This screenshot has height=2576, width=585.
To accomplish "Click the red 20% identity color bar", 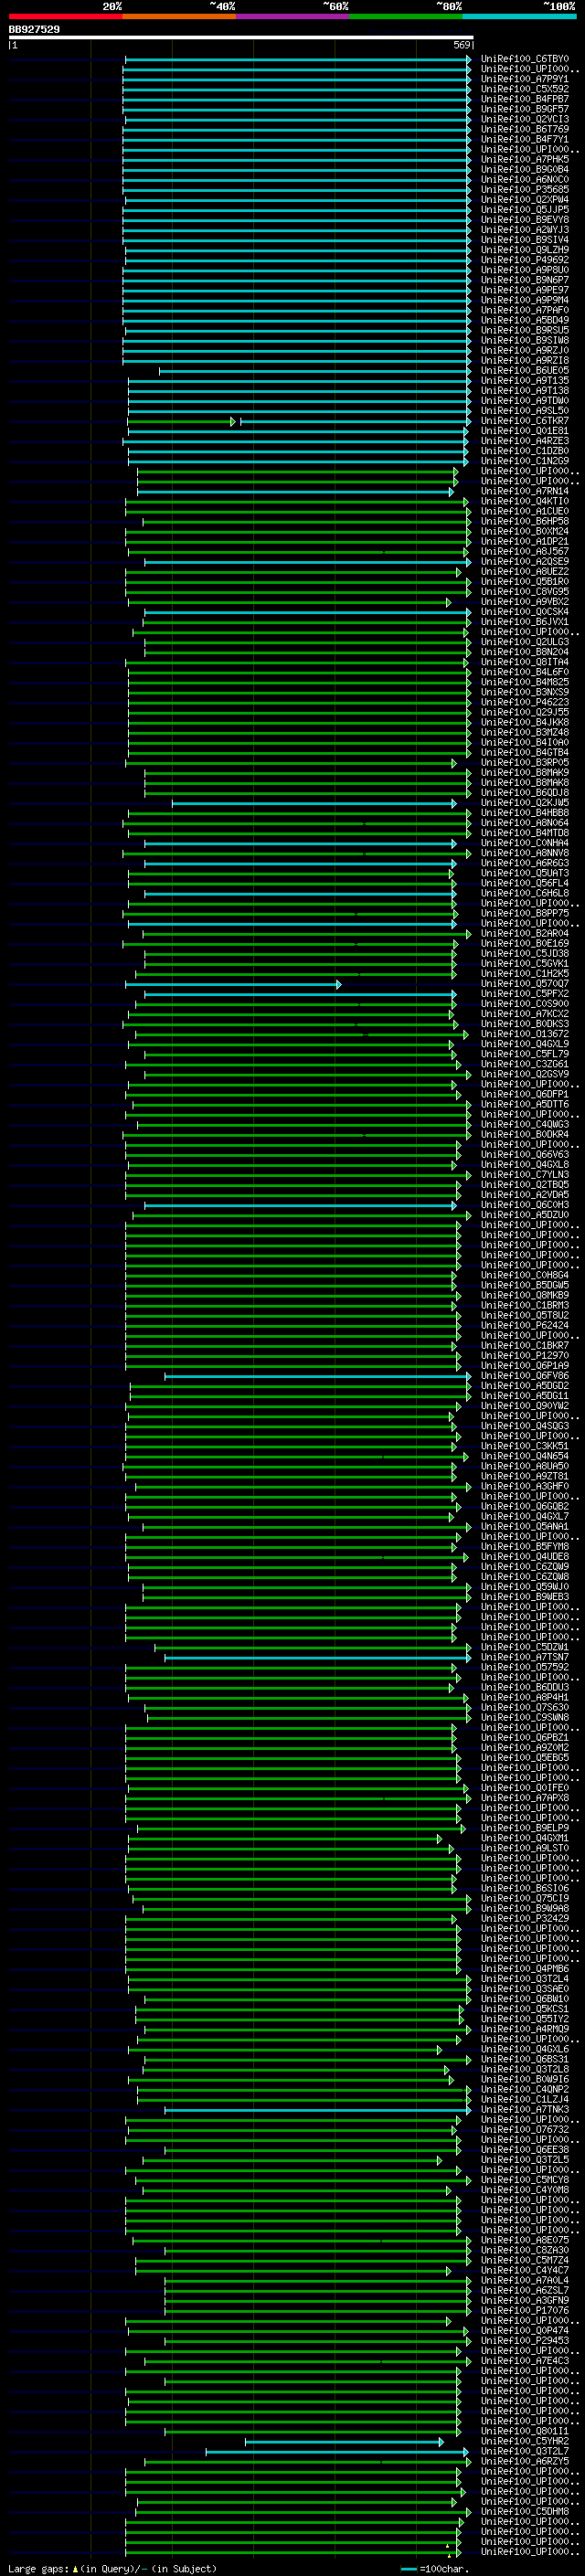I will [x=65, y=16].
